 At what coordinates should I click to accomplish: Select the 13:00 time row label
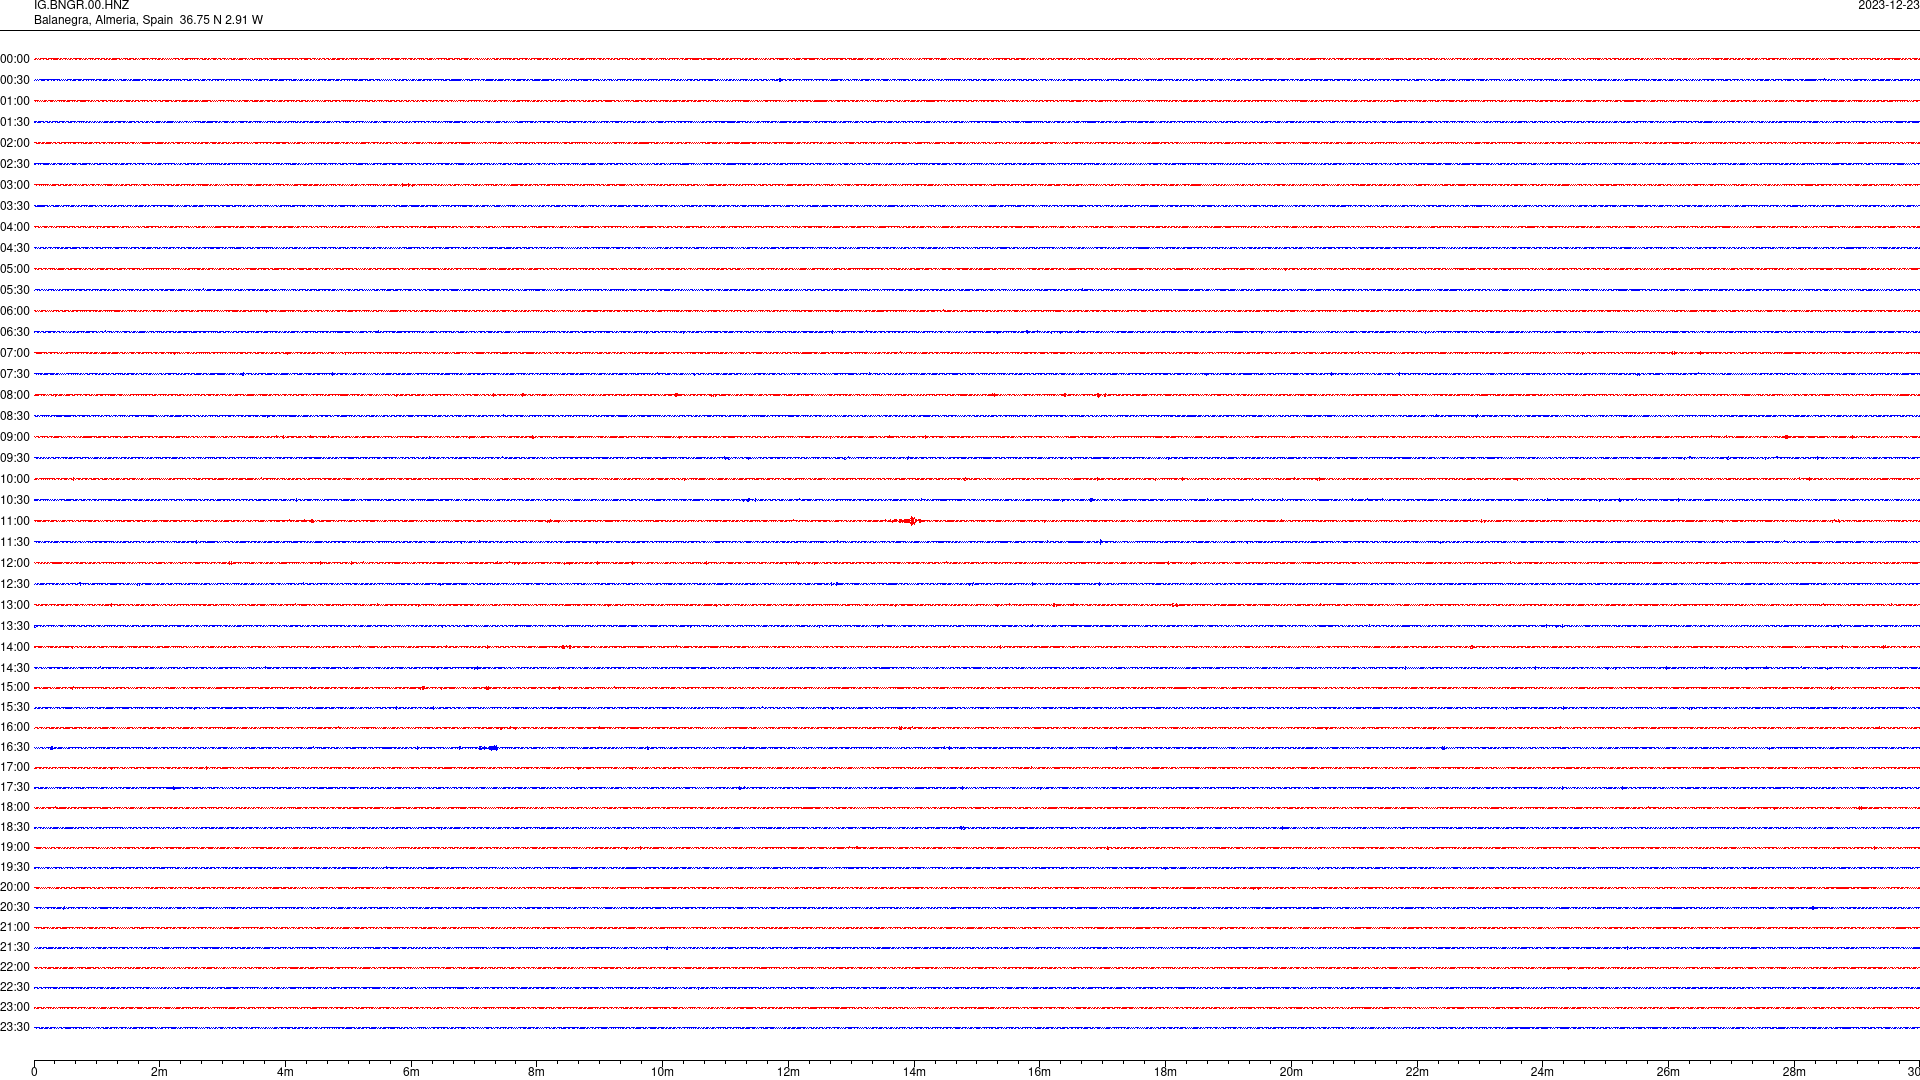15,605
